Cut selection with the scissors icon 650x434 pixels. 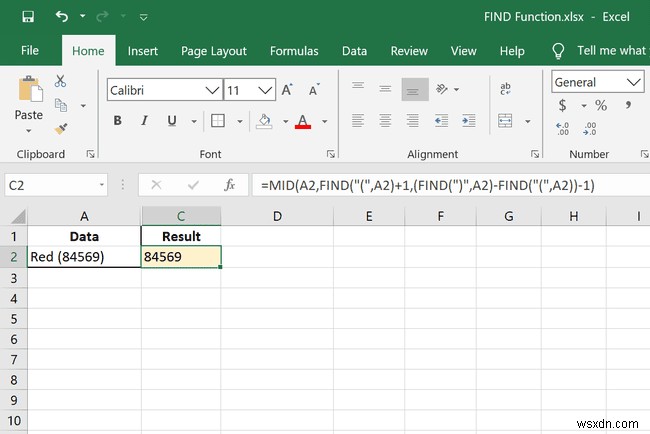click(60, 81)
